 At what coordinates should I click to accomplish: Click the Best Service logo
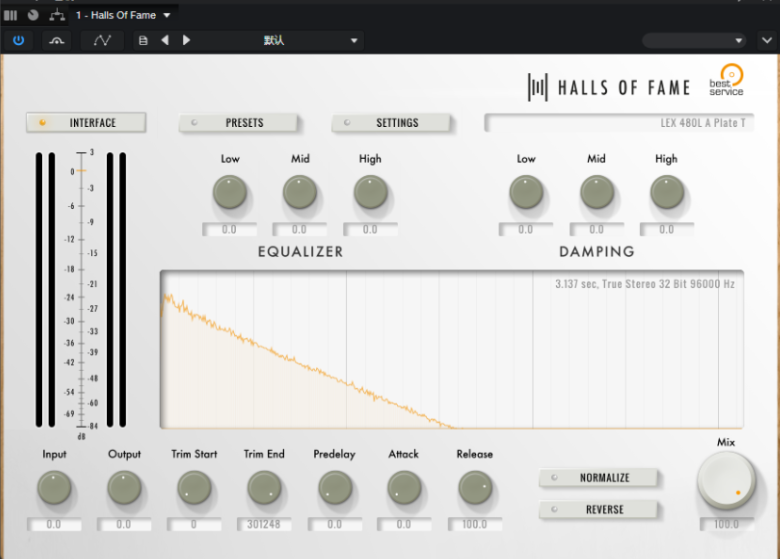coord(727,80)
